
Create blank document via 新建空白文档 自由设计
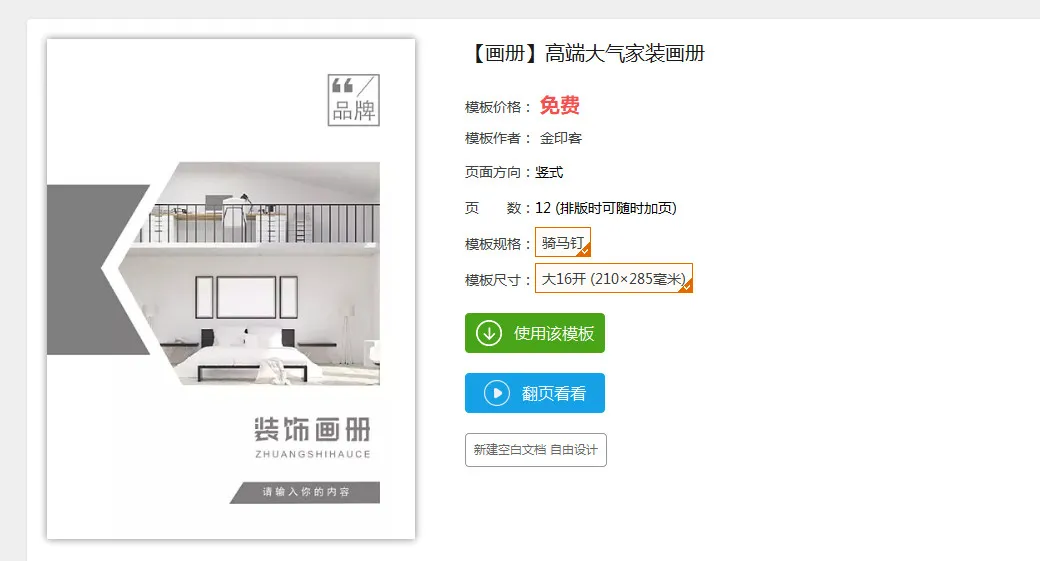click(536, 450)
